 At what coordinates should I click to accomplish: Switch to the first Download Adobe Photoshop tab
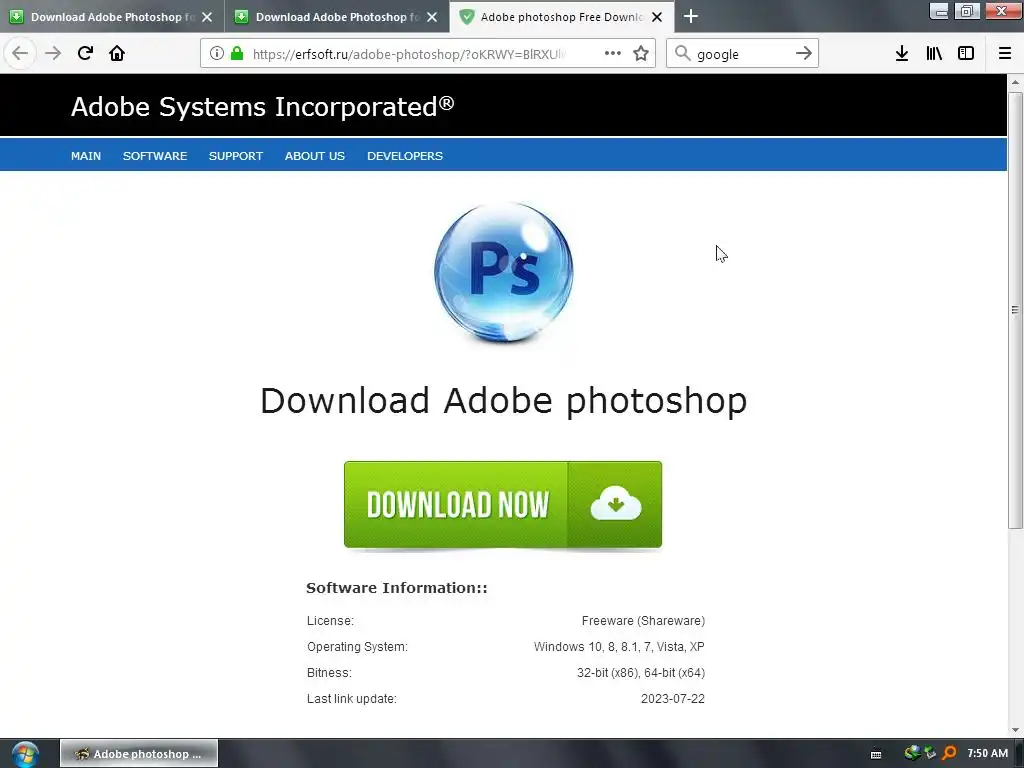pyautogui.click(x=112, y=17)
